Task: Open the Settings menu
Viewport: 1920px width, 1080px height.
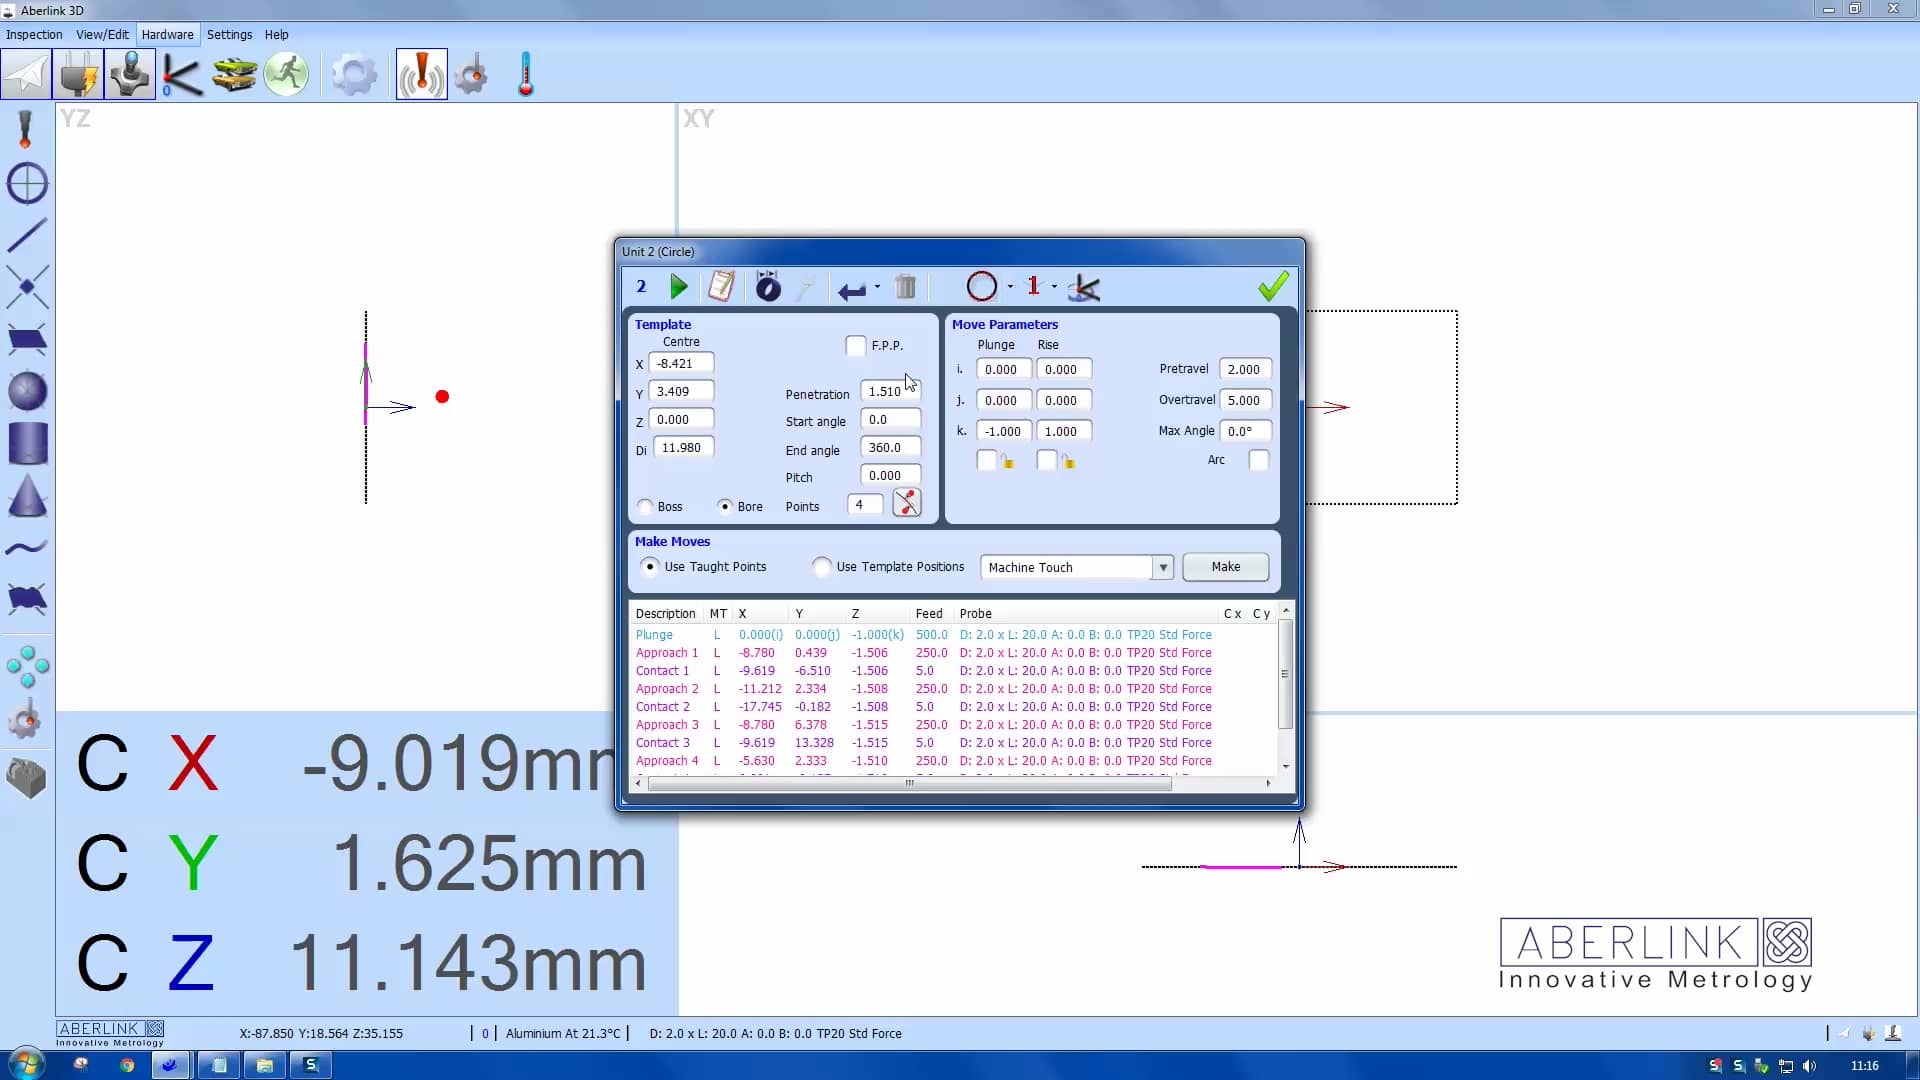Action: [229, 34]
